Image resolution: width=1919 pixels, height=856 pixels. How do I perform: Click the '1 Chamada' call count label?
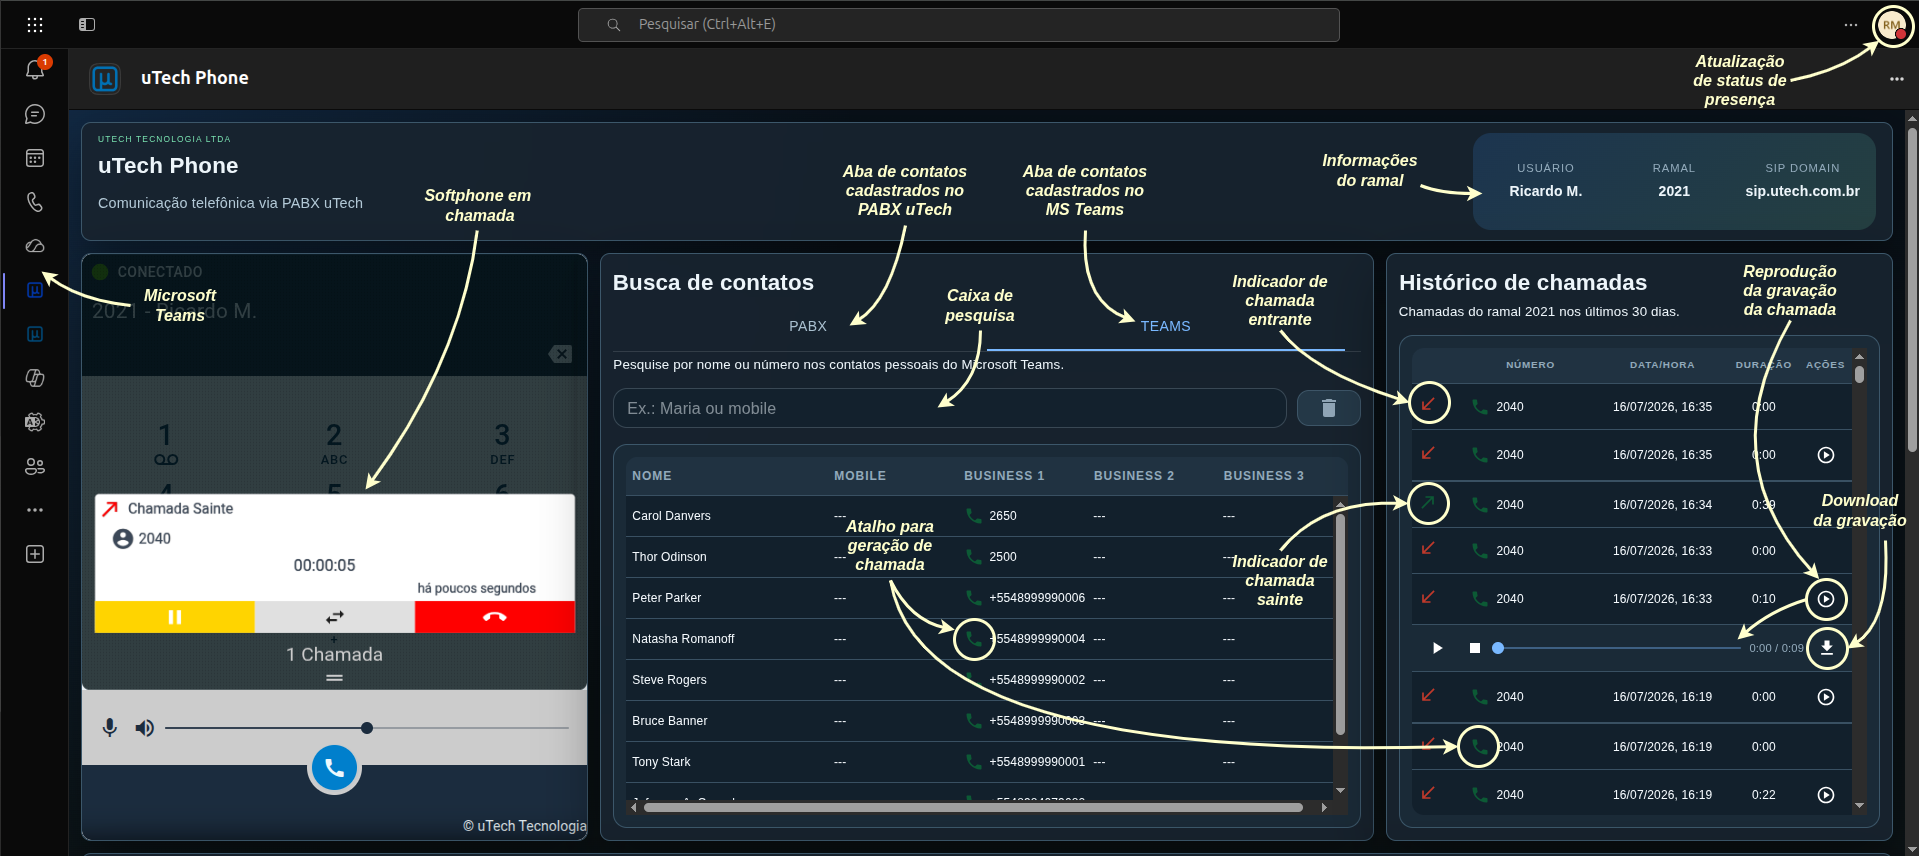pos(334,654)
